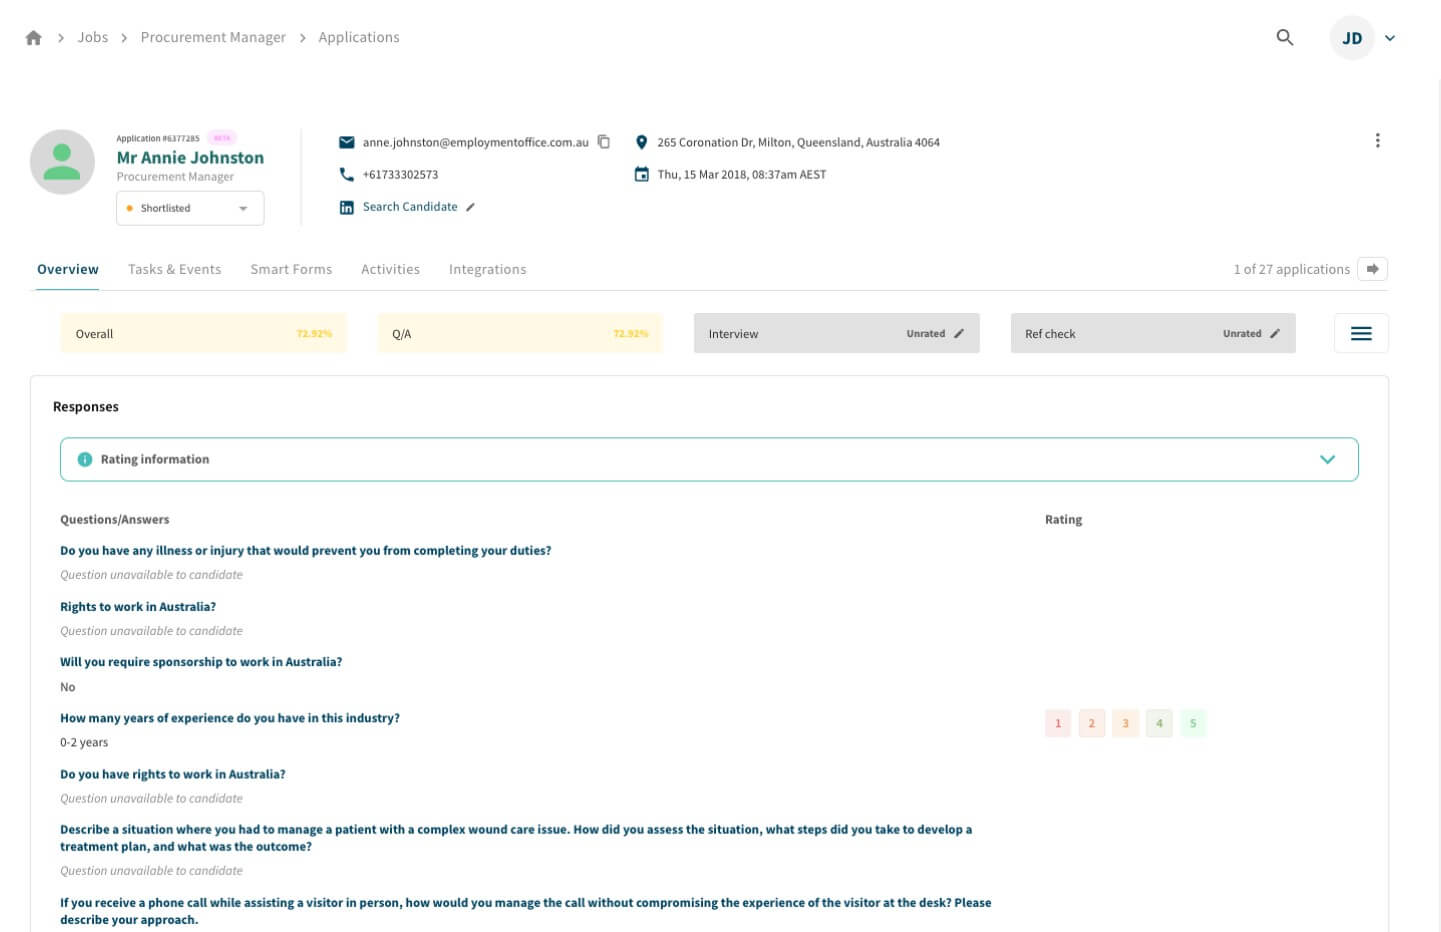Click the '0-2 years' answer
The image size is (1441, 932).
pos(84,742)
